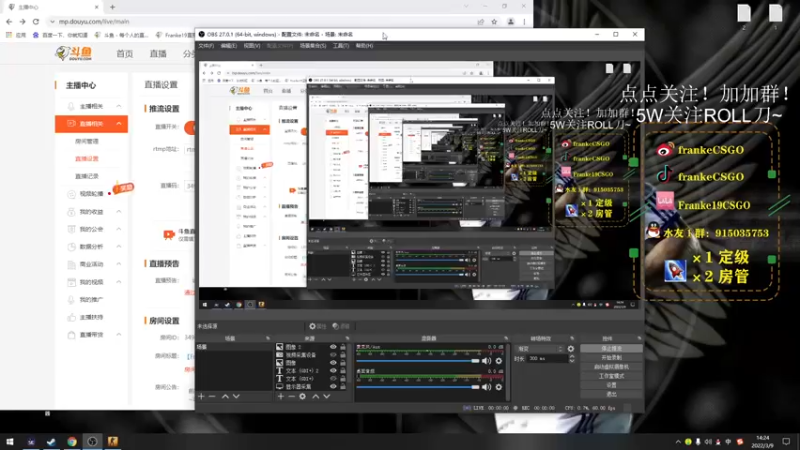Open 视图(V) menu in OBS
The height and width of the screenshot is (450, 800).
252,46
